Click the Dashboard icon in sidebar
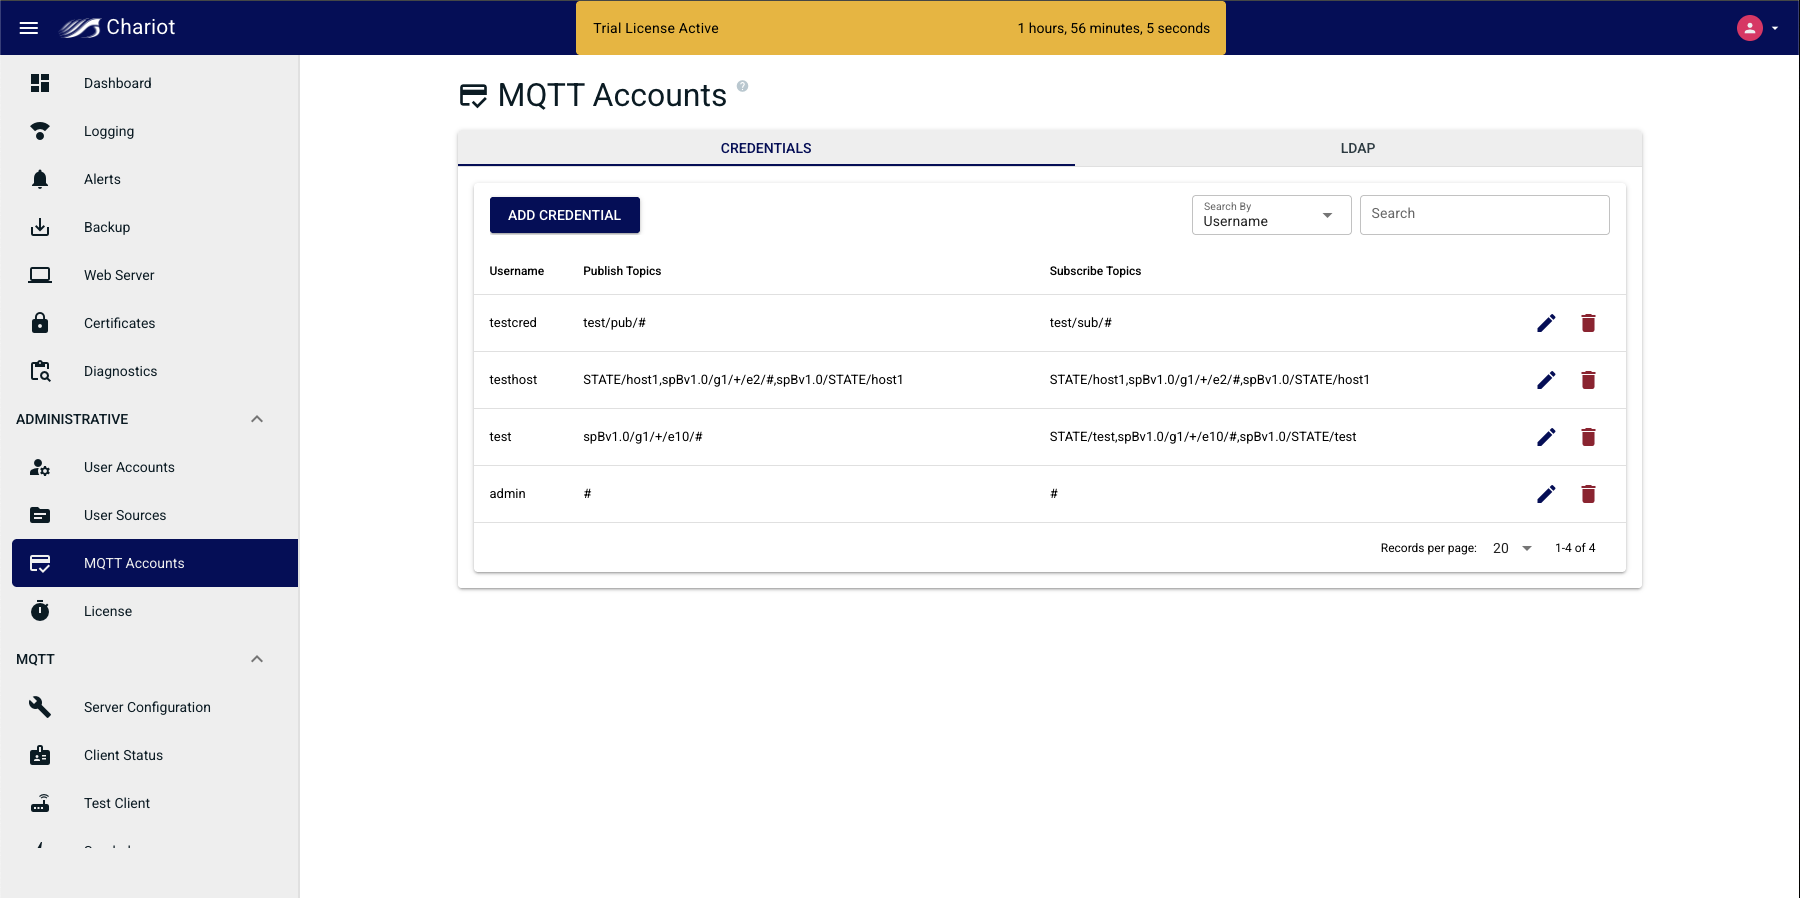The image size is (1800, 898). coord(40,83)
